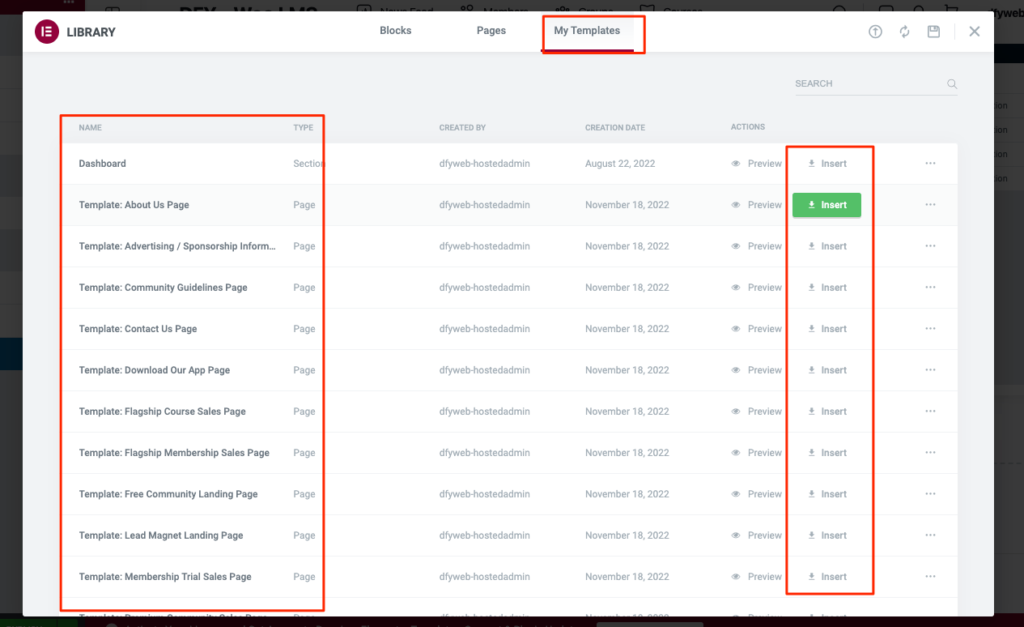The width and height of the screenshot is (1024, 627).
Task: Click the import template upload icon
Action: [875, 32]
